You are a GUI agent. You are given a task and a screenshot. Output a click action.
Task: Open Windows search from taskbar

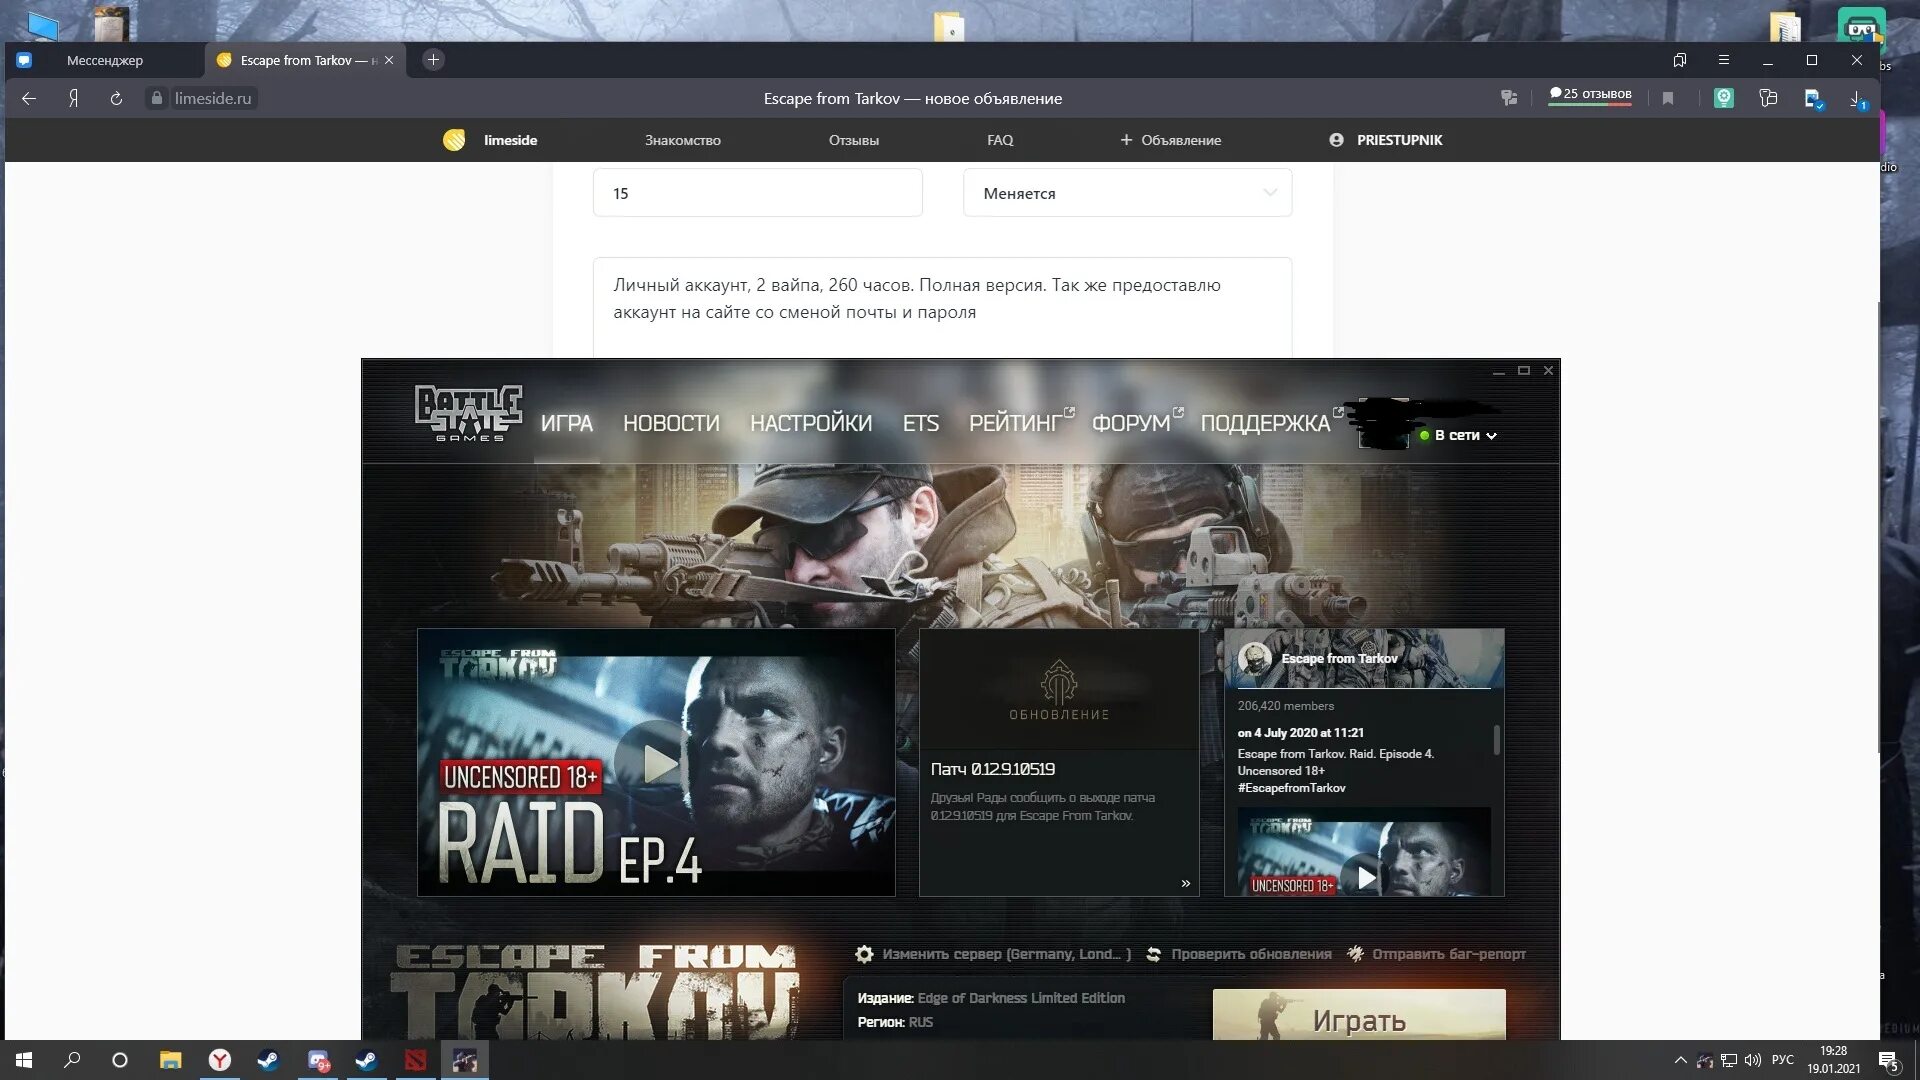click(72, 1060)
